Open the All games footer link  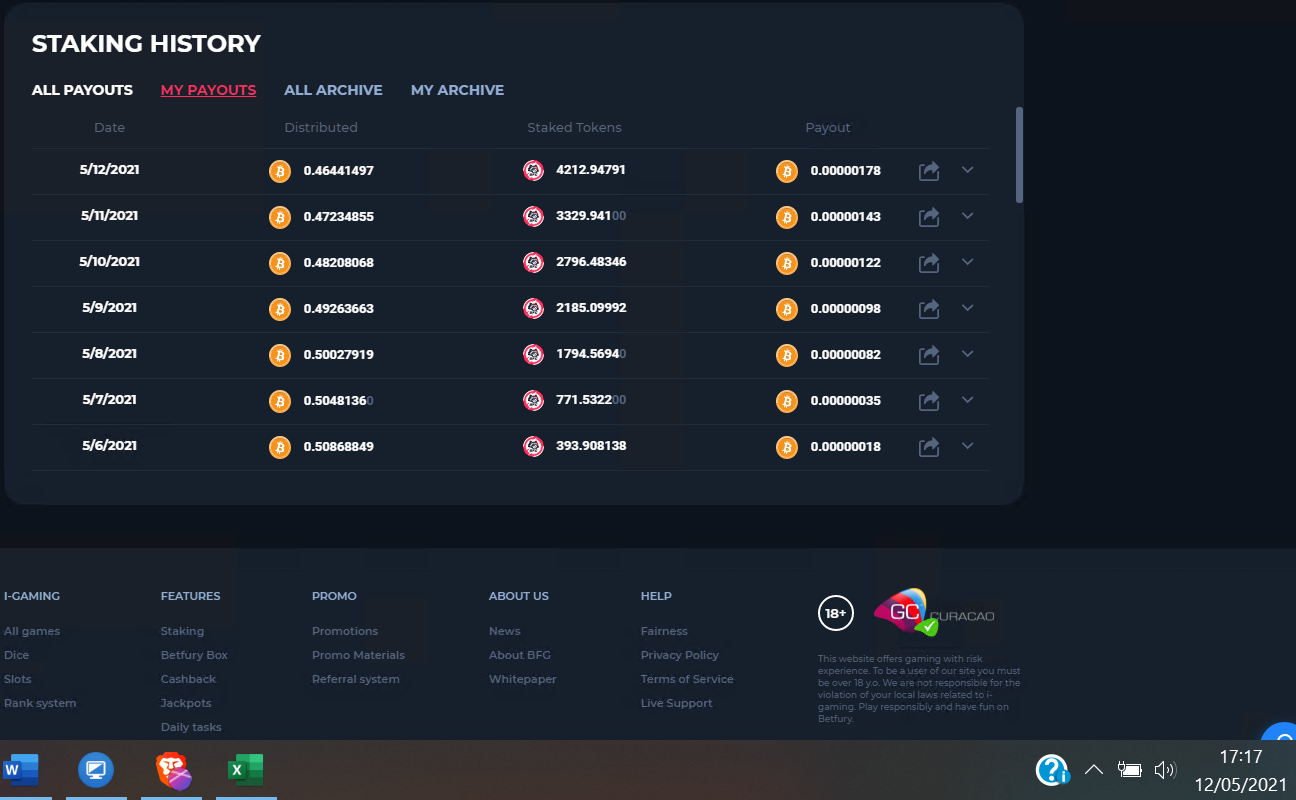[x=32, y=631]
